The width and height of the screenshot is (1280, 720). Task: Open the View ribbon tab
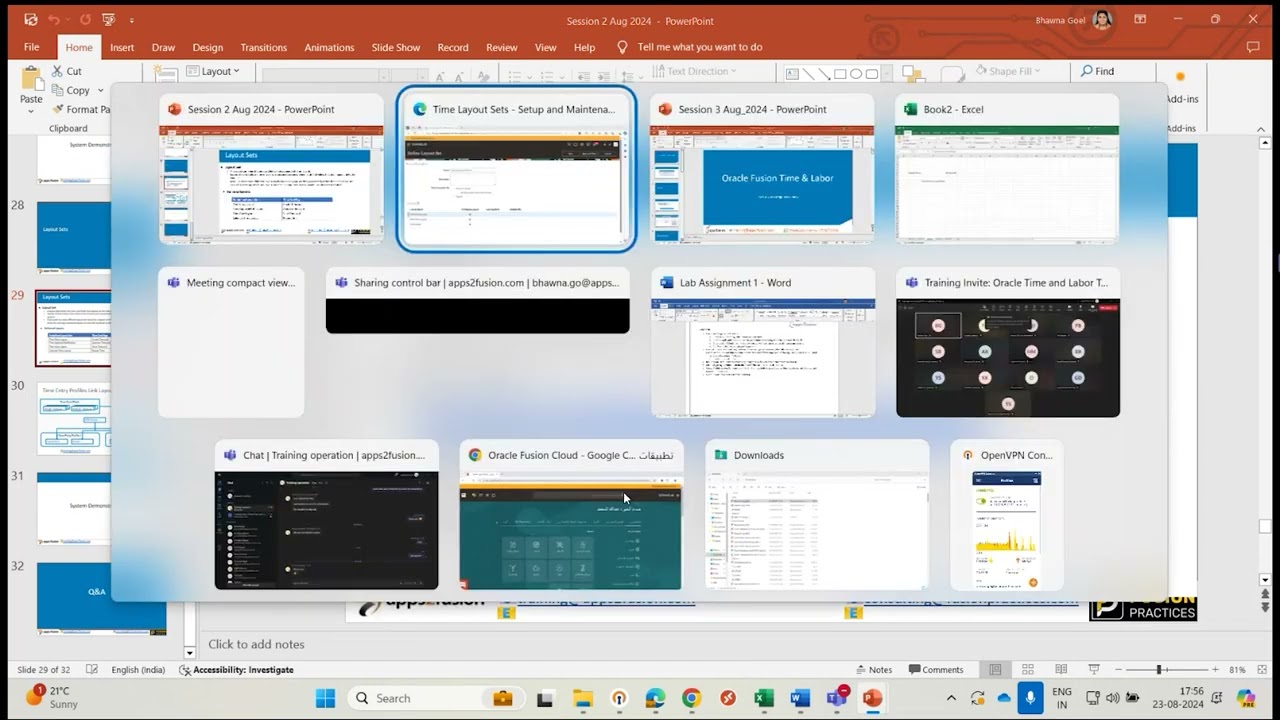coord(545,47)
